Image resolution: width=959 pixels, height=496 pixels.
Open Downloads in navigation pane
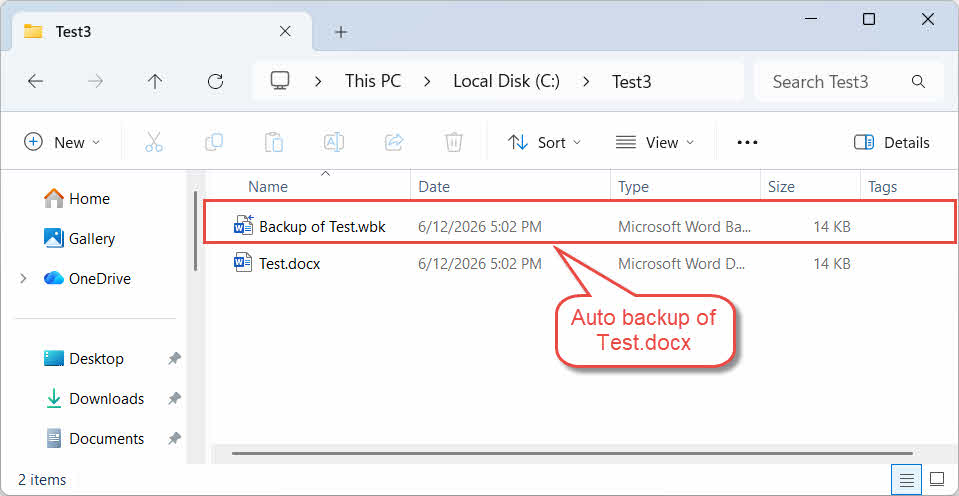point(94,399)
